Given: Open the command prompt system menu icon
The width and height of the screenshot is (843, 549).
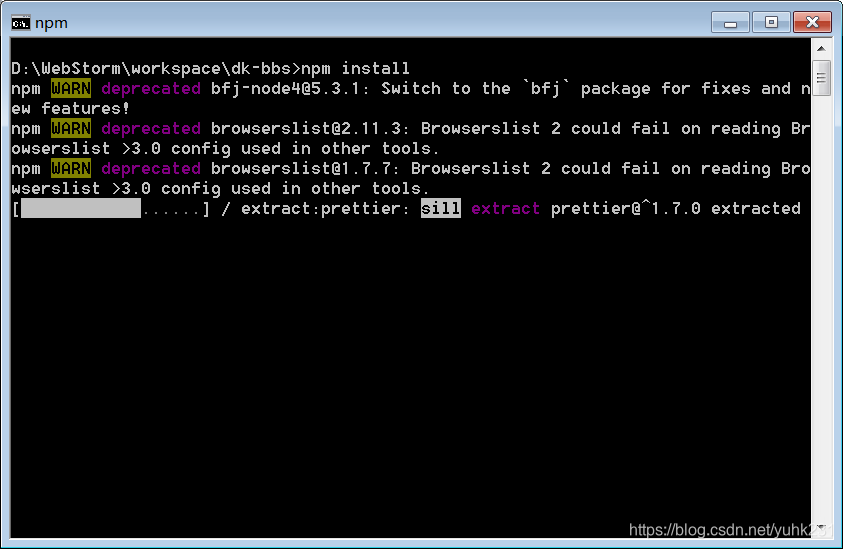Looking at the screenshot, I should tap(20, 23).
